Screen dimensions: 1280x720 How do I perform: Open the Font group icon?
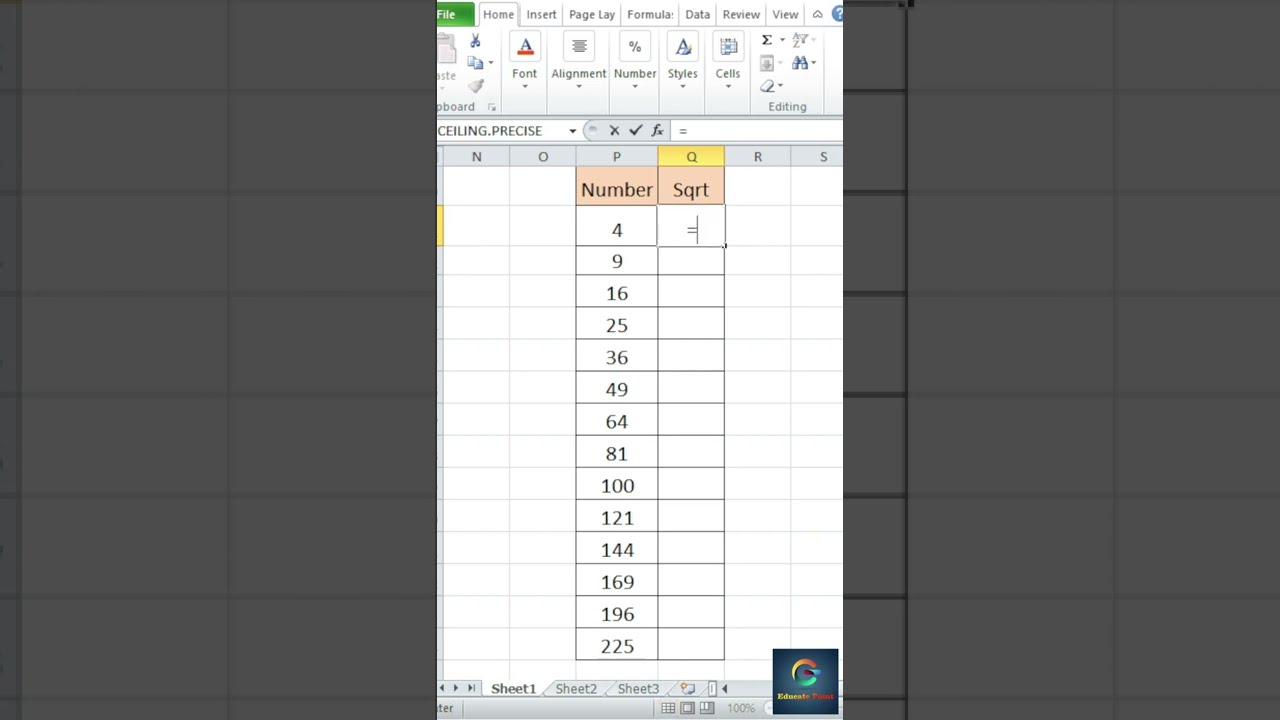click(x=525, y=47)
